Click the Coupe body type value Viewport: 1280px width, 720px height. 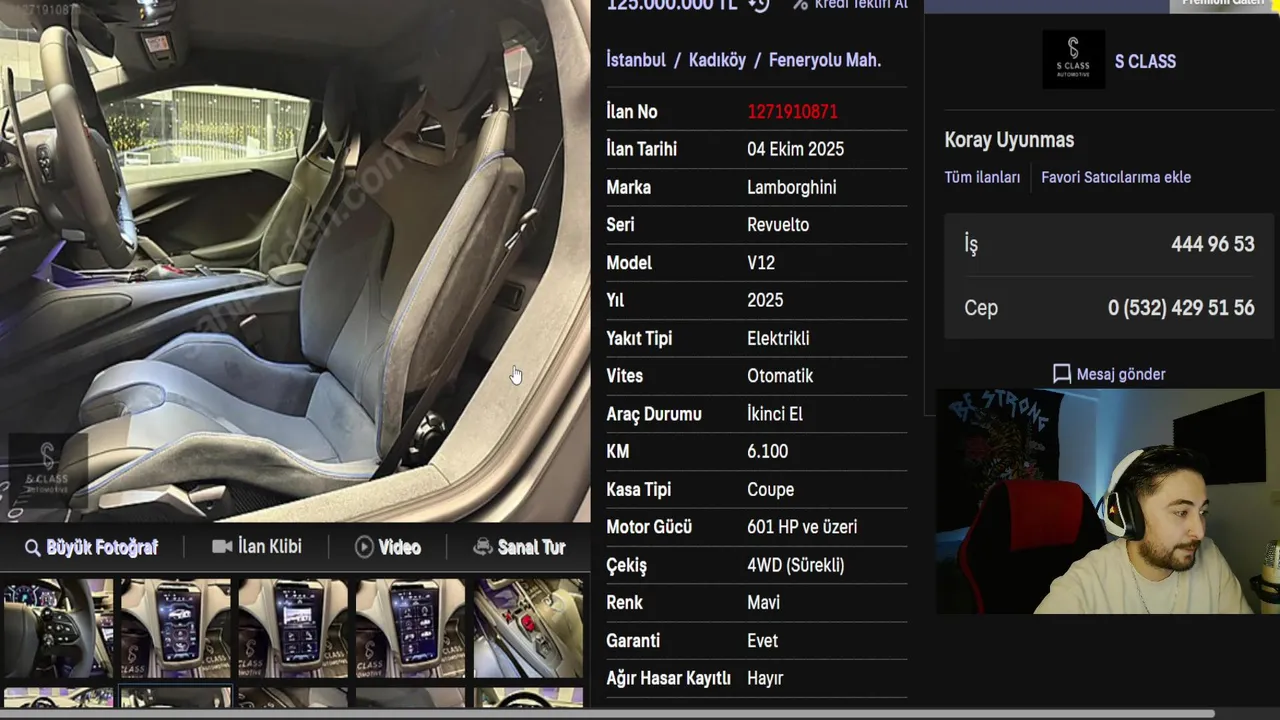click(x=770, y=489)
